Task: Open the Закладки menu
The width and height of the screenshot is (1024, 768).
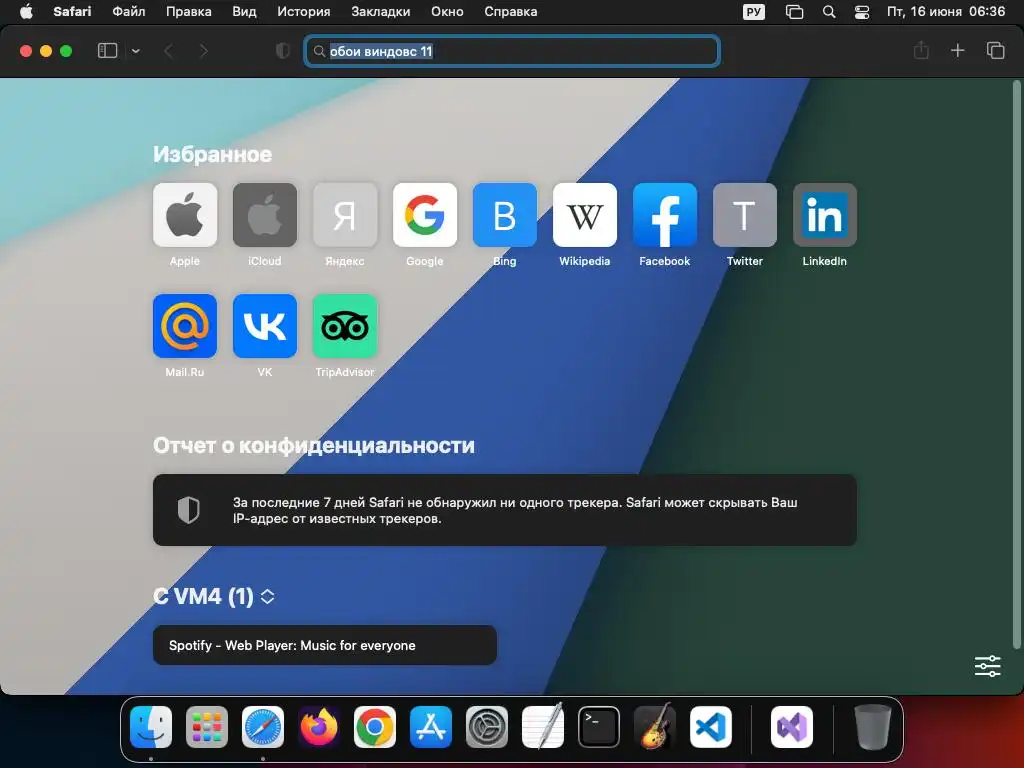Action: coord(381,12)
